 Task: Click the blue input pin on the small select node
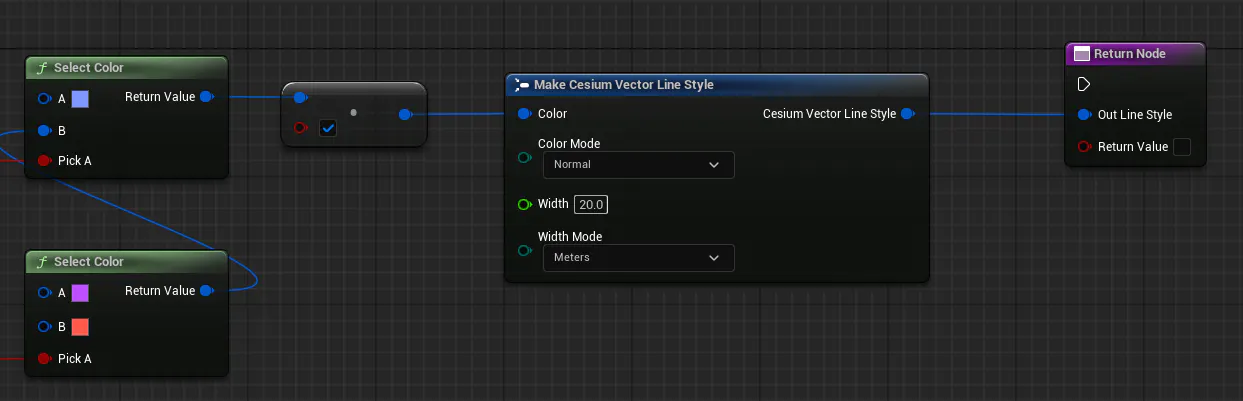(x=301, y=97)
